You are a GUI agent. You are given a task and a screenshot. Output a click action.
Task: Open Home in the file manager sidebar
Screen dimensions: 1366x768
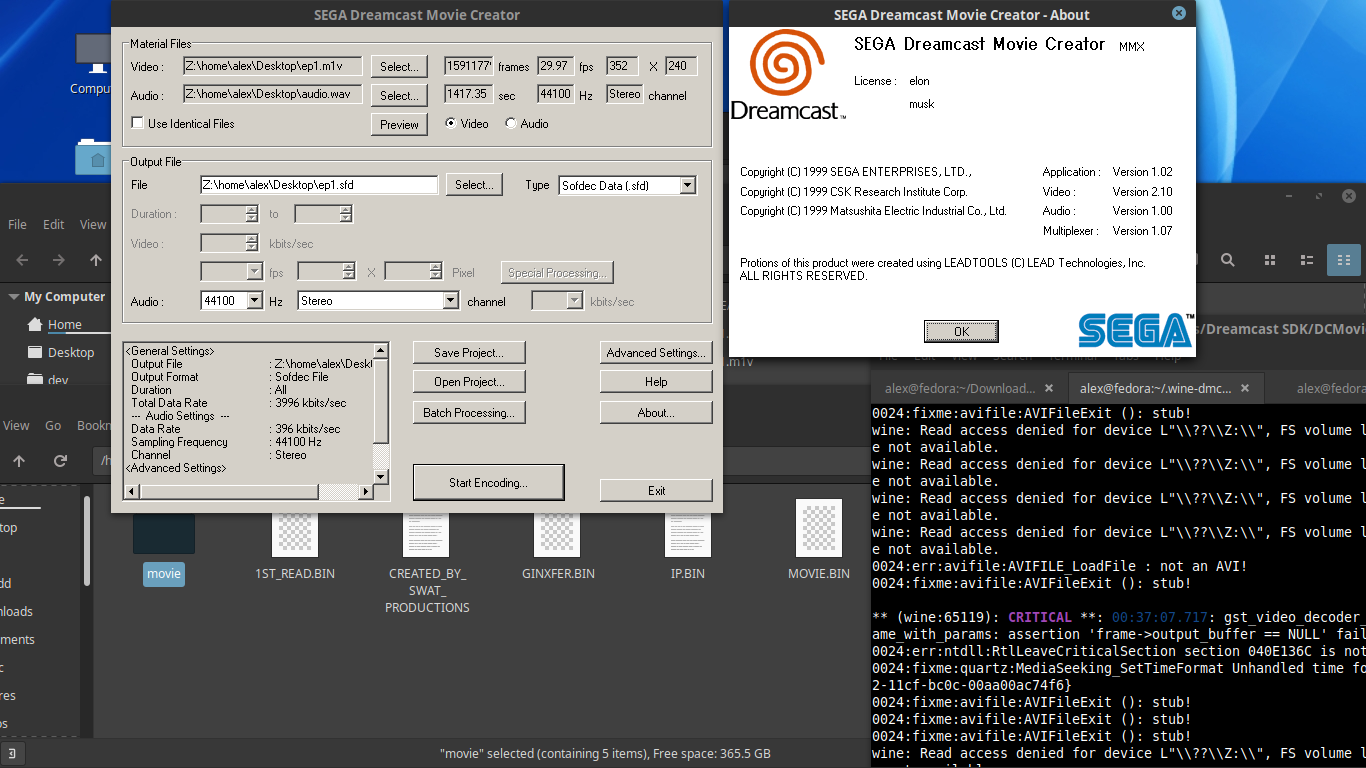[65, 324]
